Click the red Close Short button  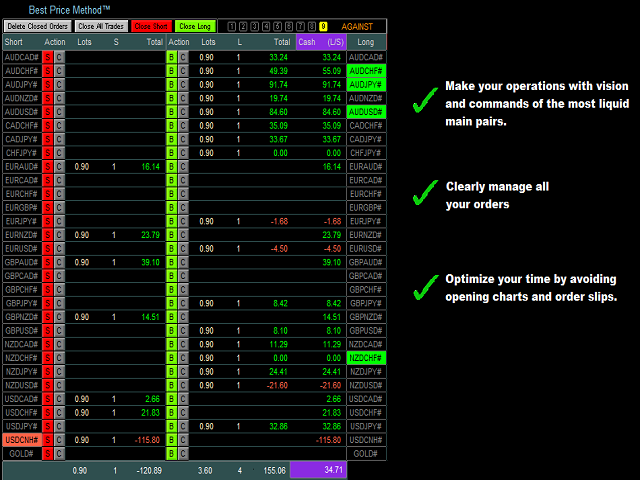[151, 27]
